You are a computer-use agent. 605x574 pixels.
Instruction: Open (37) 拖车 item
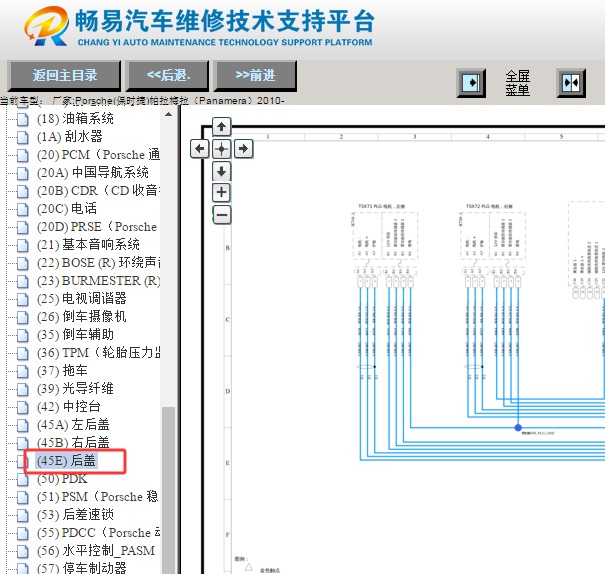[62, 371]
